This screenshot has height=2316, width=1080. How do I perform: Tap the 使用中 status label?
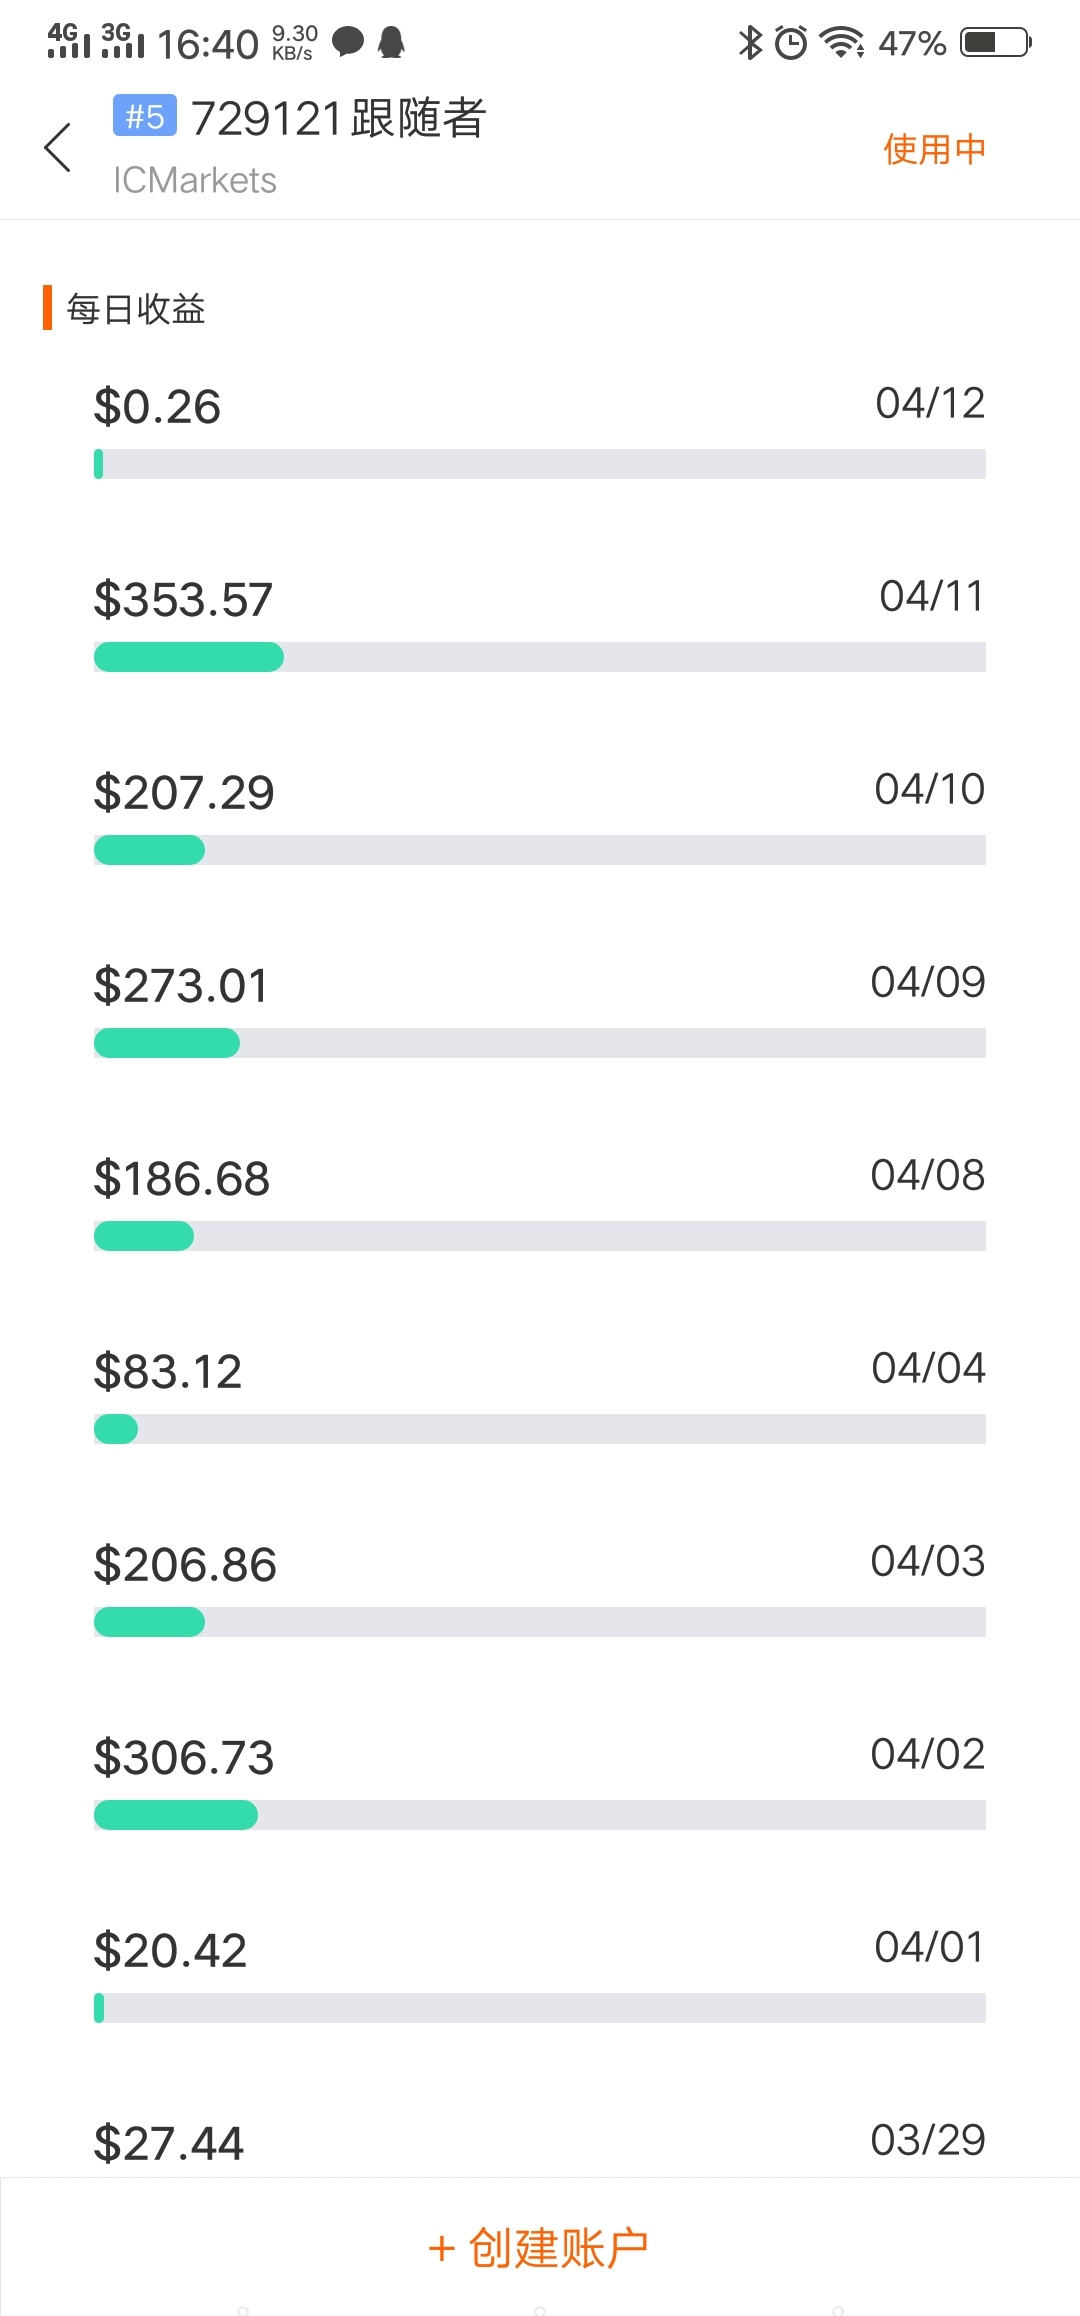click(934, 149)
